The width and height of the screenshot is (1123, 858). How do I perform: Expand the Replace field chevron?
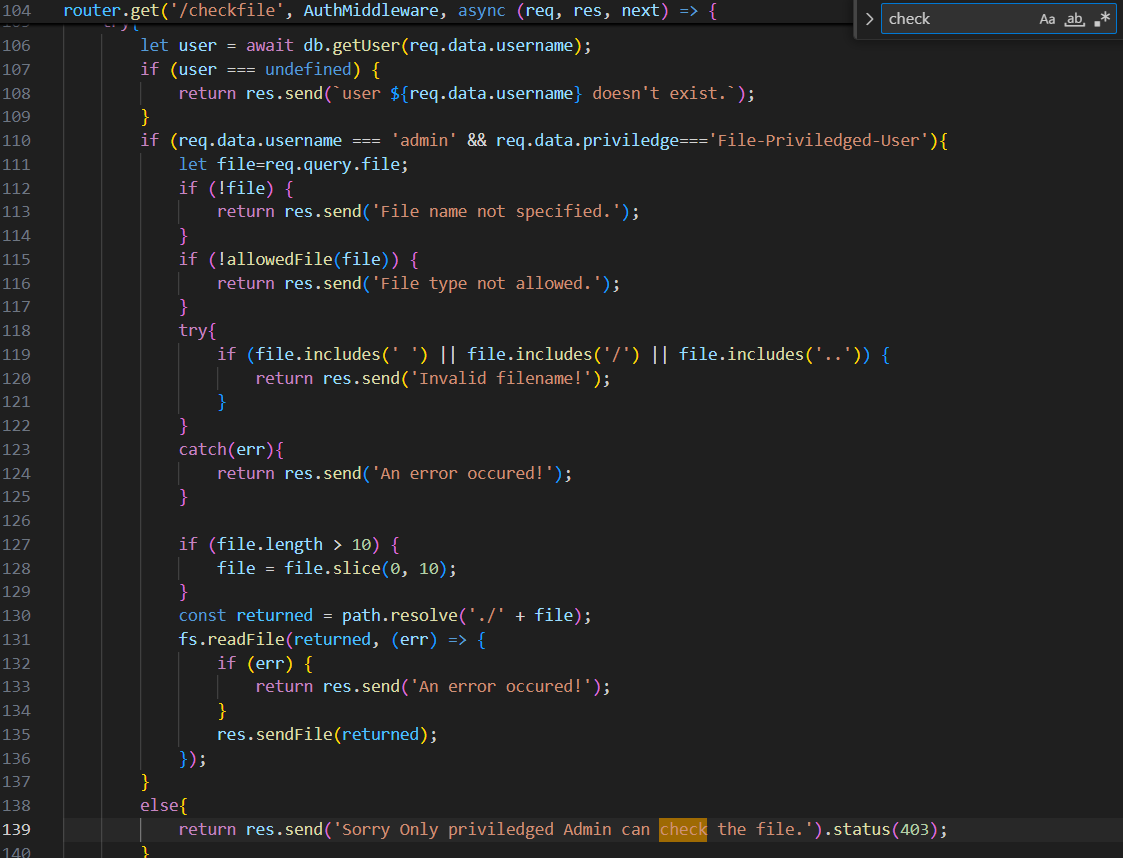(x=868, y=19)
